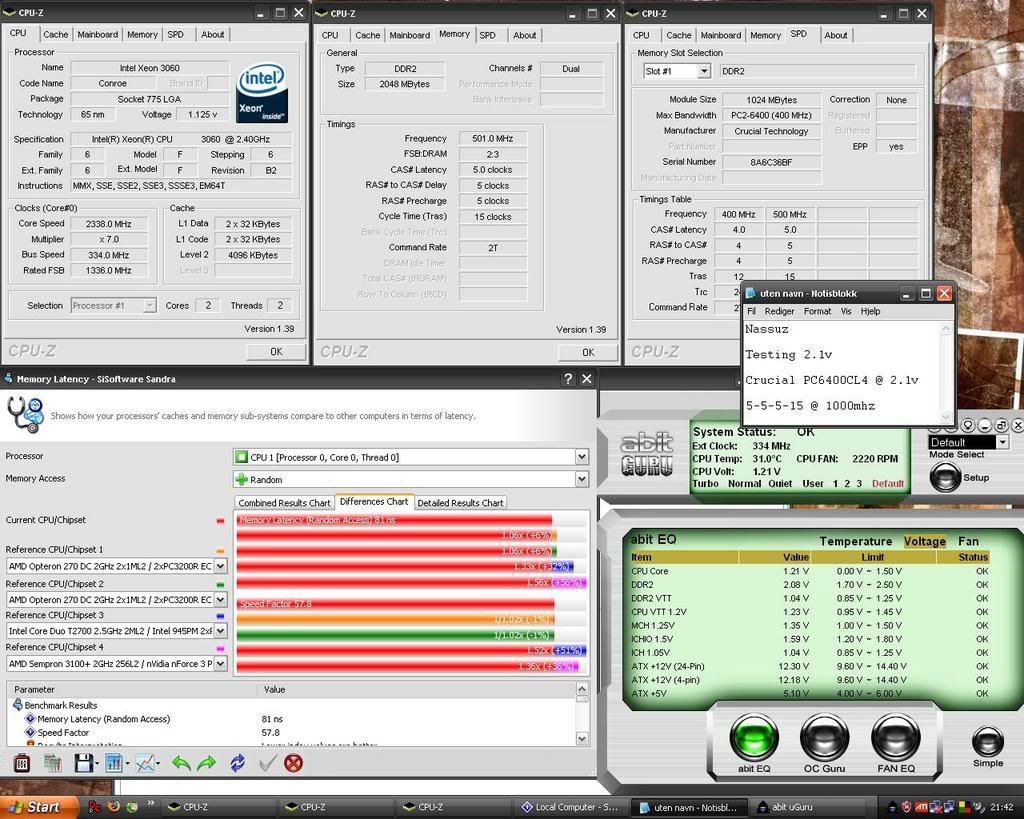Click the Serial Number field 8A6C36BF in CPU-Z
This screenshot has width=1024, height=819.
(771, 162)
